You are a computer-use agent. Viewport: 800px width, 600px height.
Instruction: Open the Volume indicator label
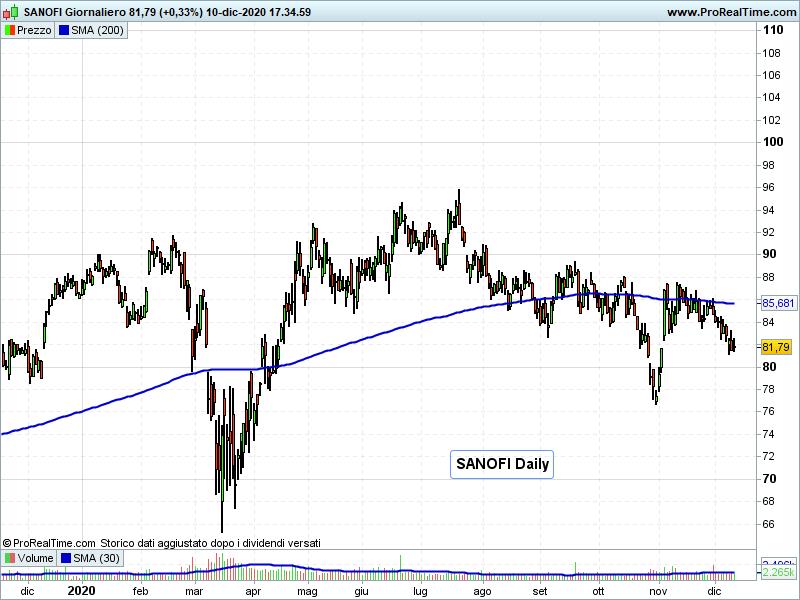[x=35, y=558]
